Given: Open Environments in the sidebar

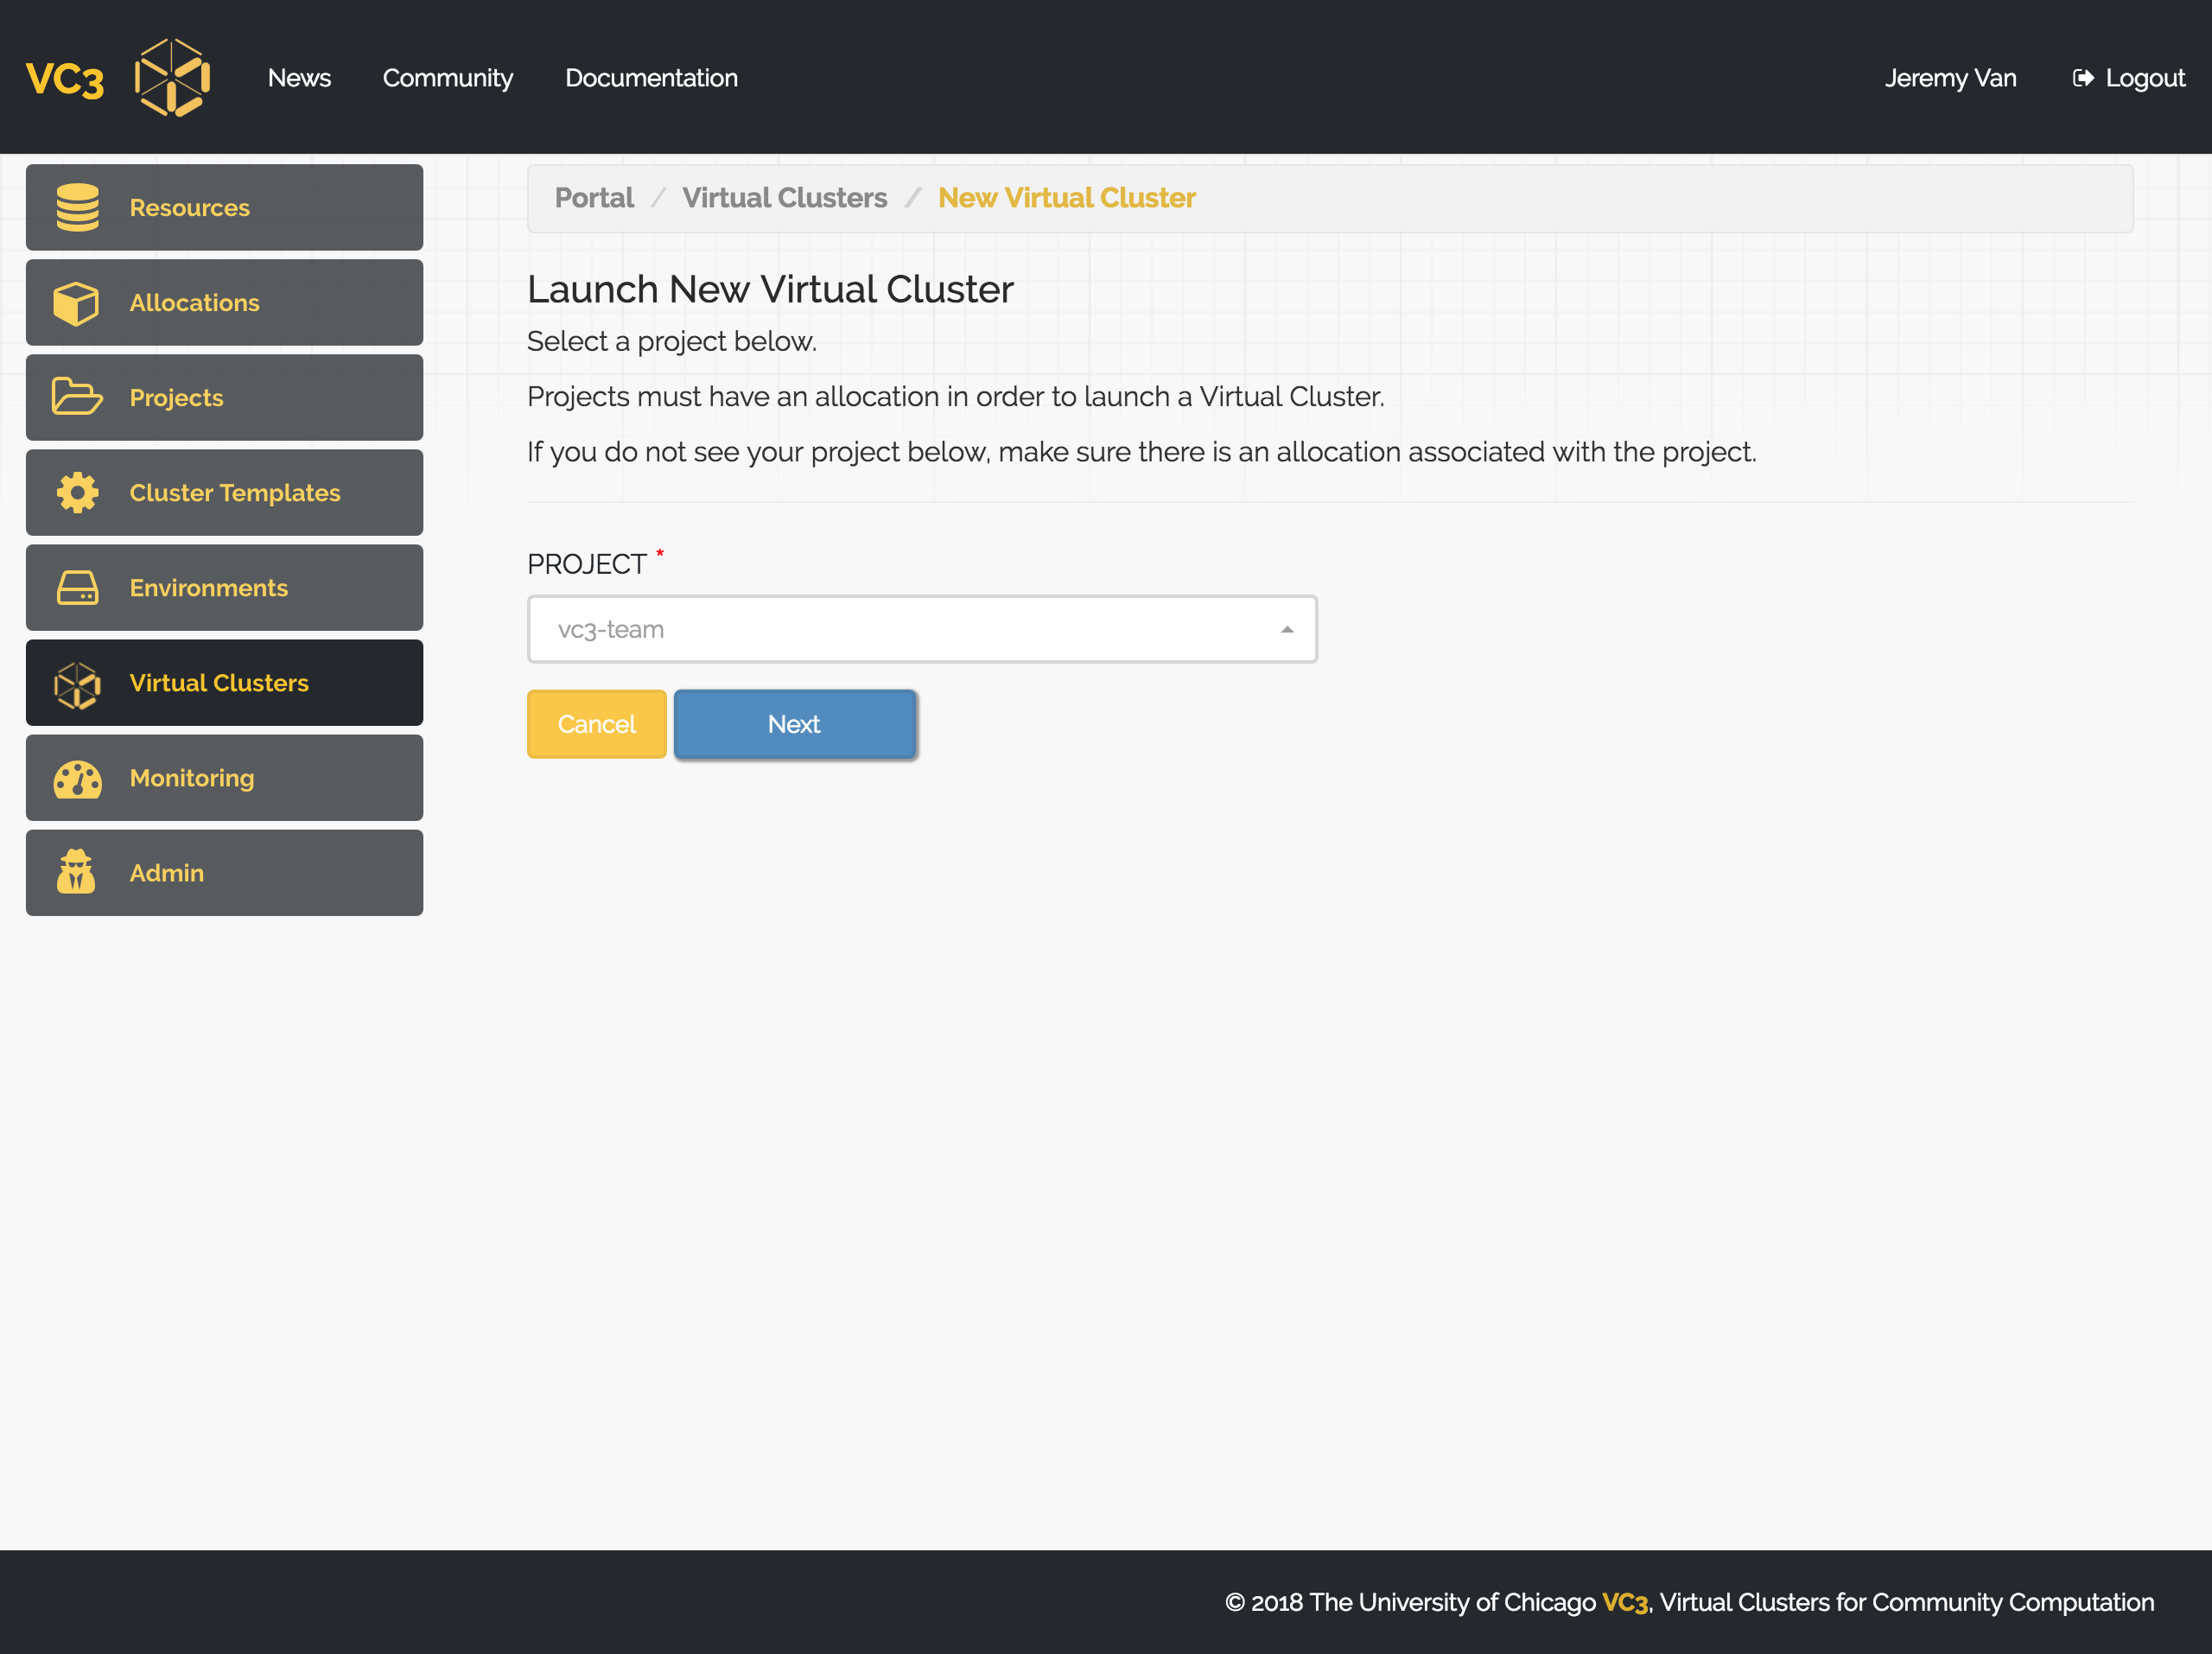Looking at the screenshot, I should click(x=224, y=587).
